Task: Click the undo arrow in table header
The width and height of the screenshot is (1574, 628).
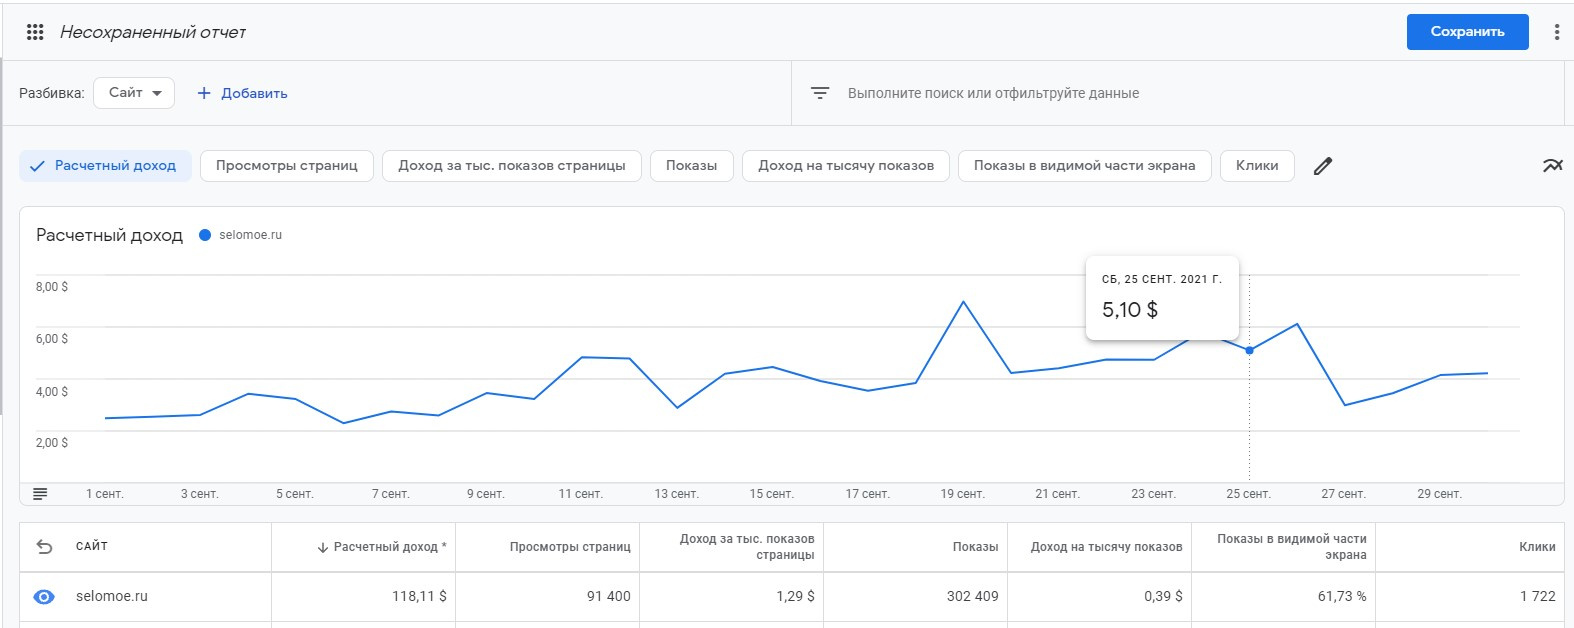Action: click(x=44, y=547)
